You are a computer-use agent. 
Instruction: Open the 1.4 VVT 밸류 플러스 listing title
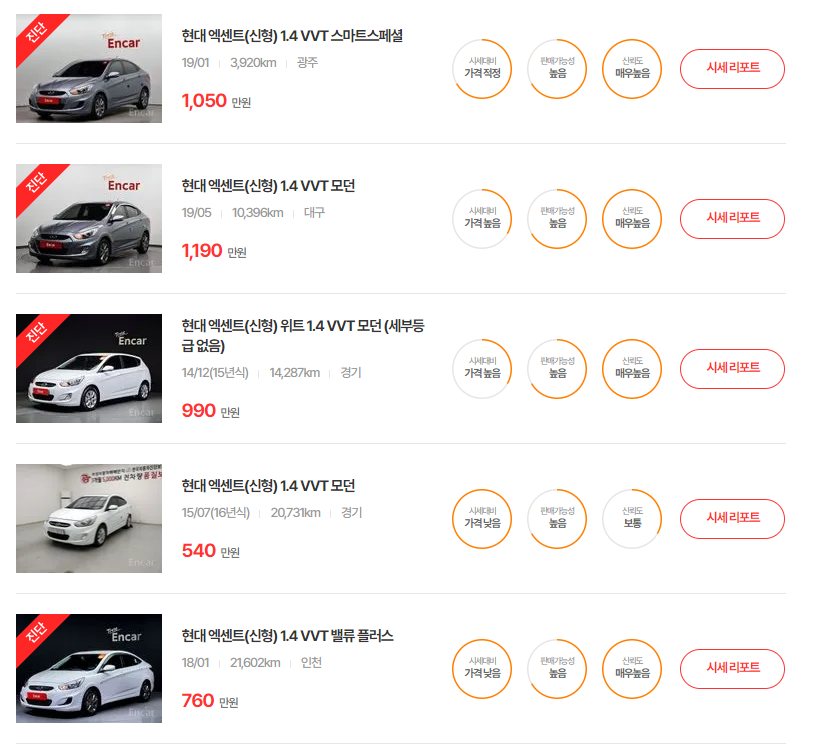(x=288, y=636)
